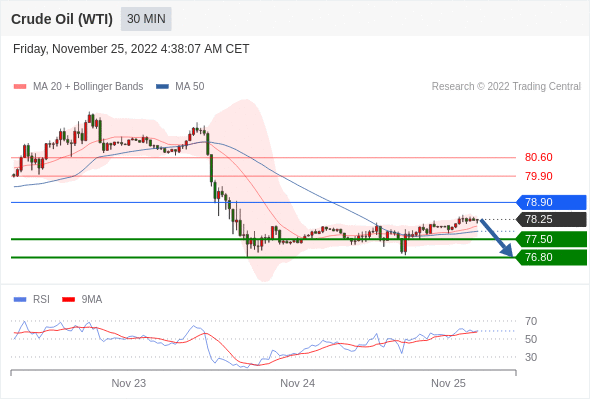Click the RSI blue legend swatch
590x400 pixels.
coord(20,300)
